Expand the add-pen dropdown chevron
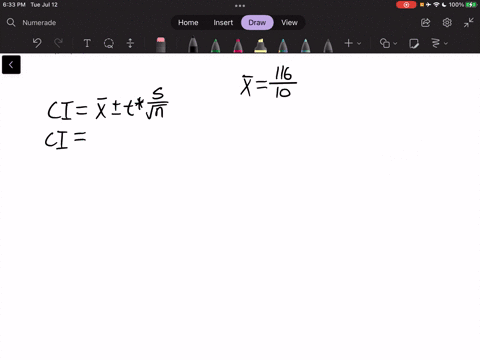 (x=359, y=43)
